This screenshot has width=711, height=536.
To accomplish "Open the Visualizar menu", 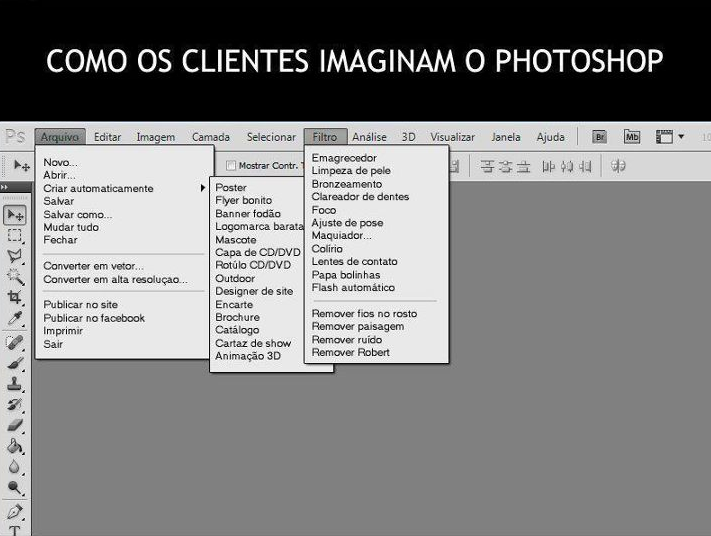I will coord(453,137).
